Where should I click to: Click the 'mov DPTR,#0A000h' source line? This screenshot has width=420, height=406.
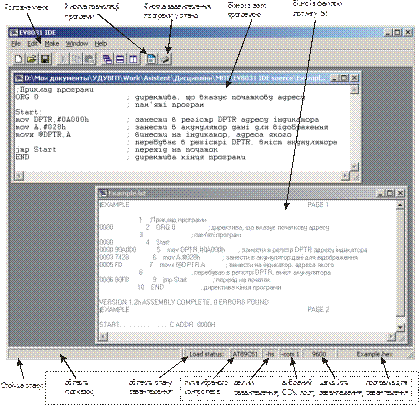(x=52, y=119)
